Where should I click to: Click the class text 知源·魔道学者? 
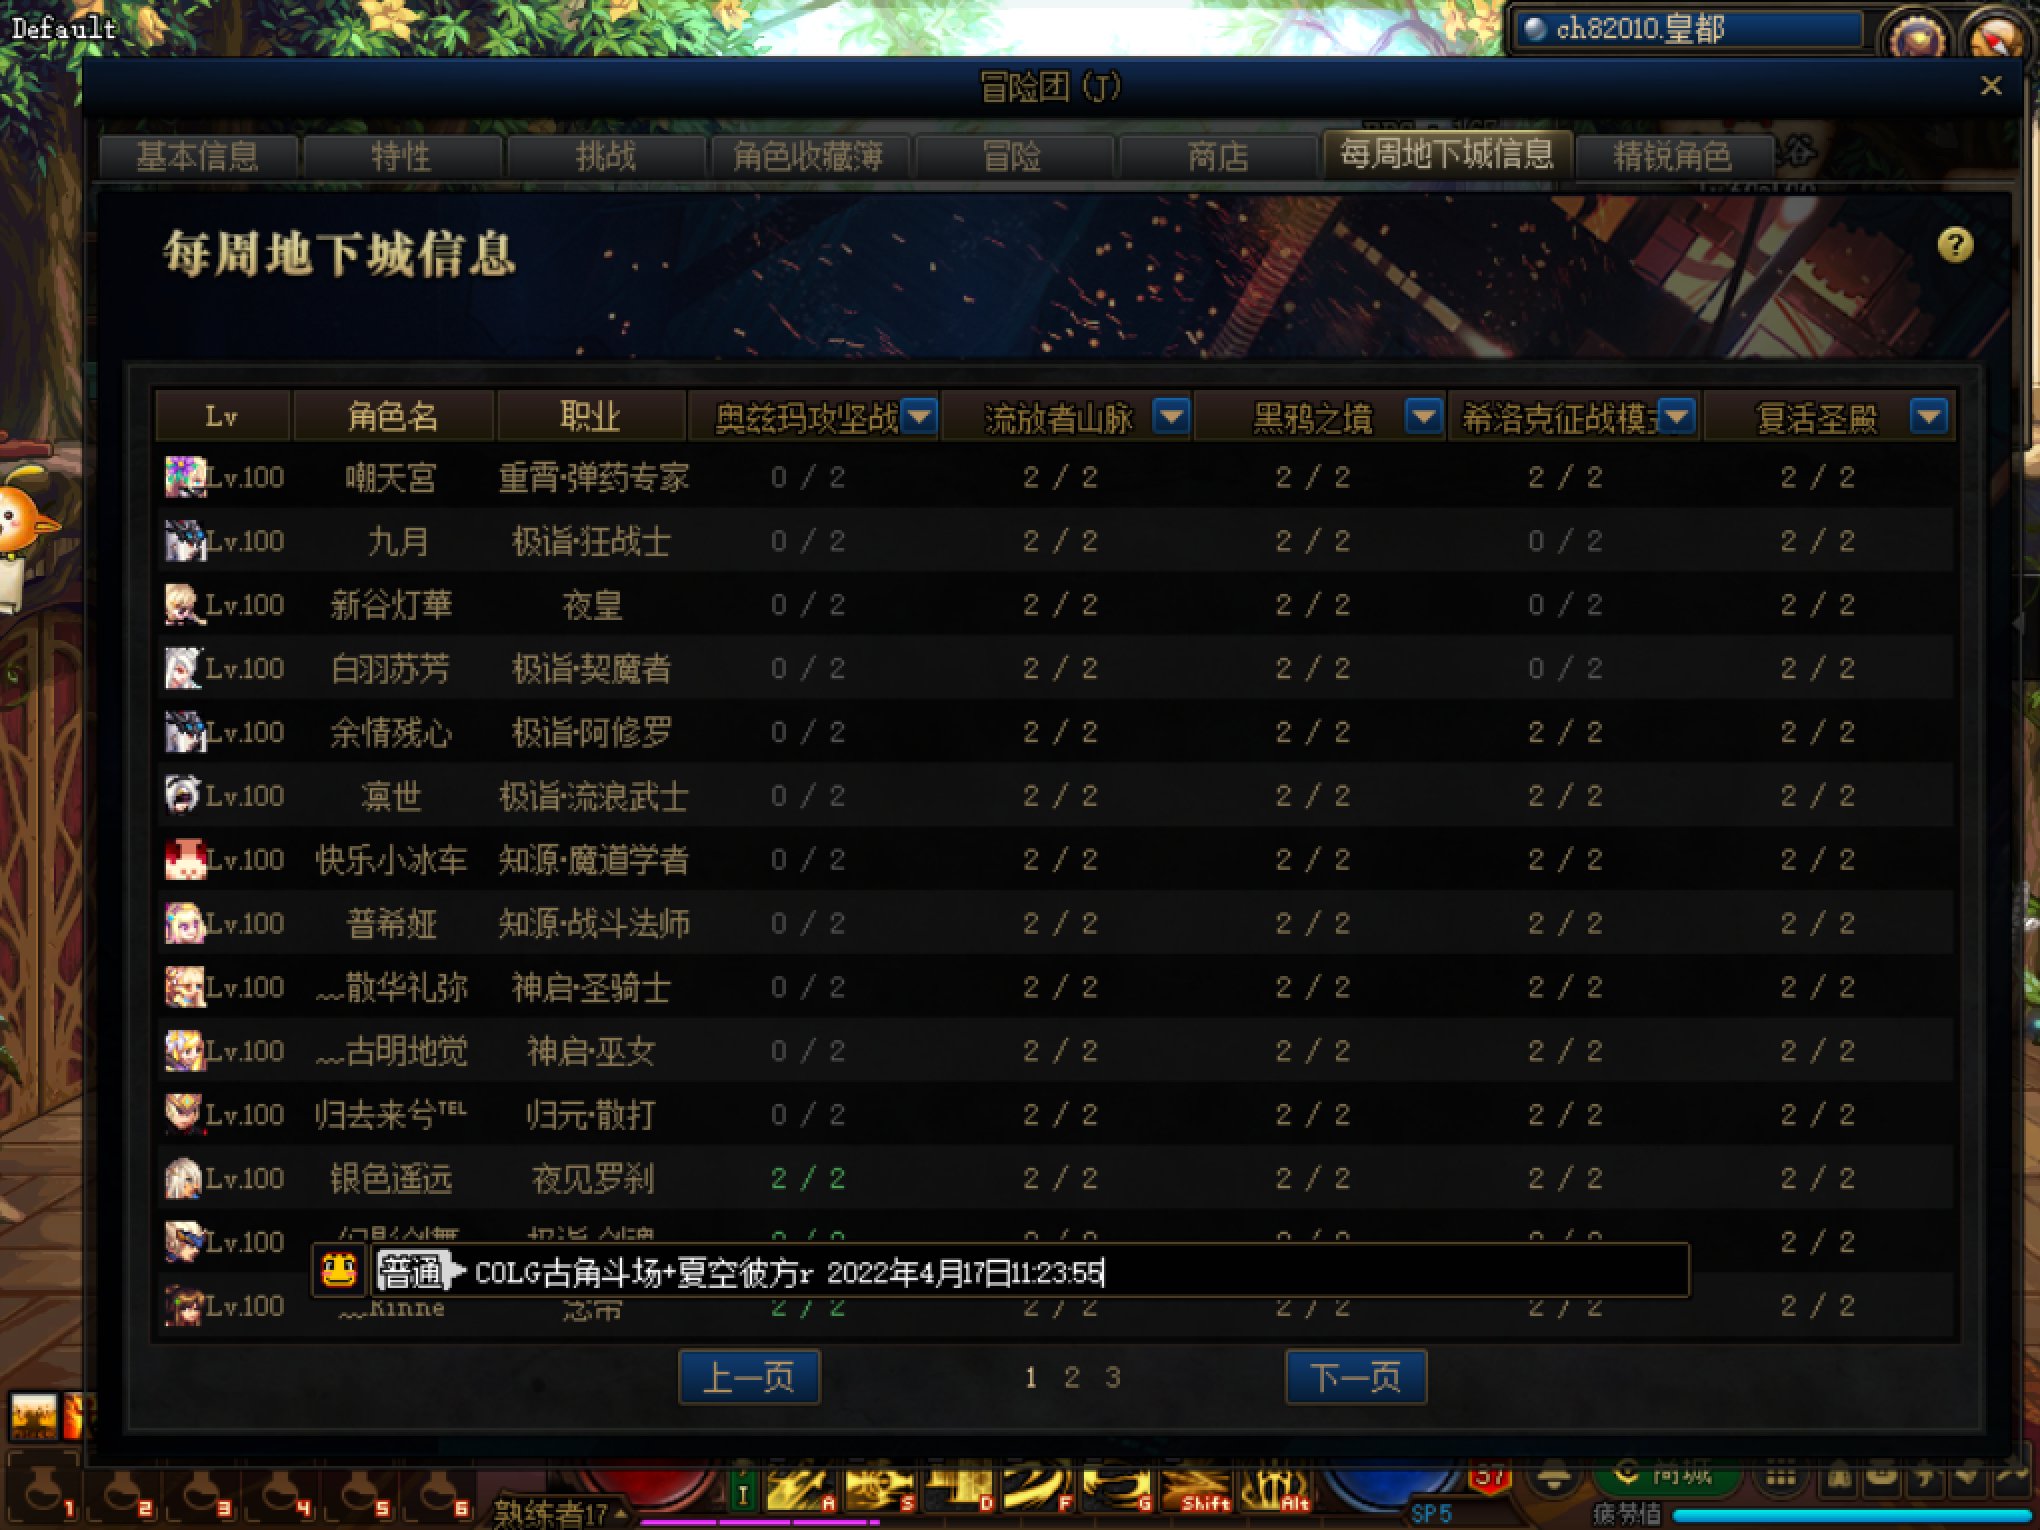(x=594, y=860)
